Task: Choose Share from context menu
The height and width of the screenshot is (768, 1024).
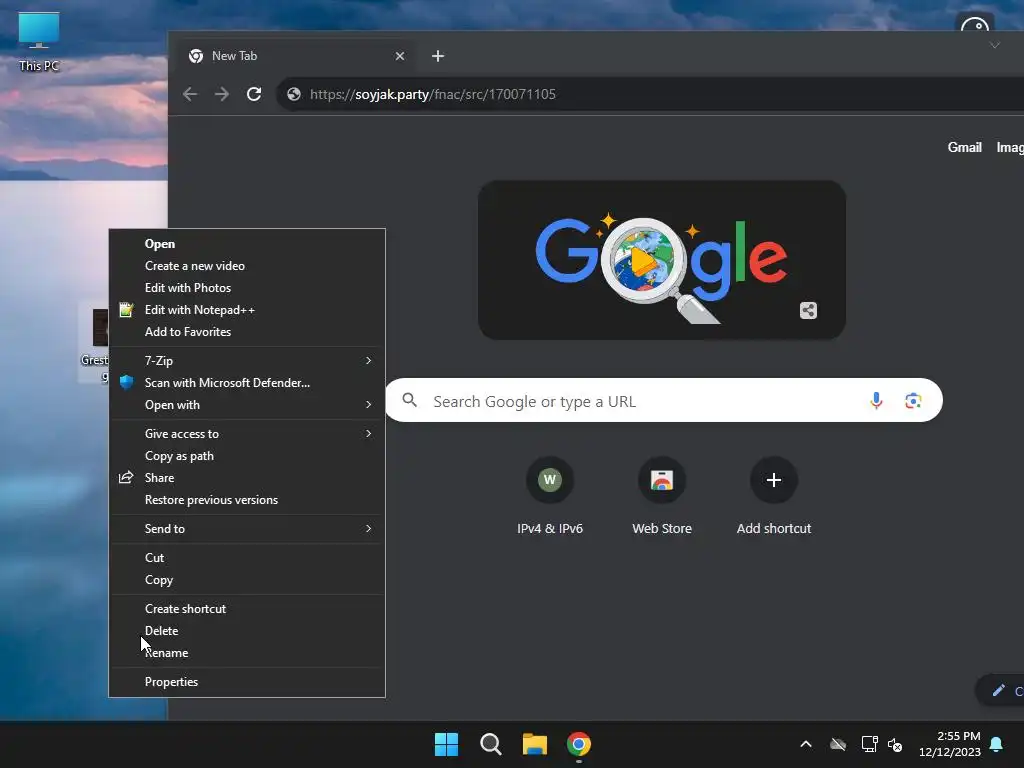Action: click(247, 478)
